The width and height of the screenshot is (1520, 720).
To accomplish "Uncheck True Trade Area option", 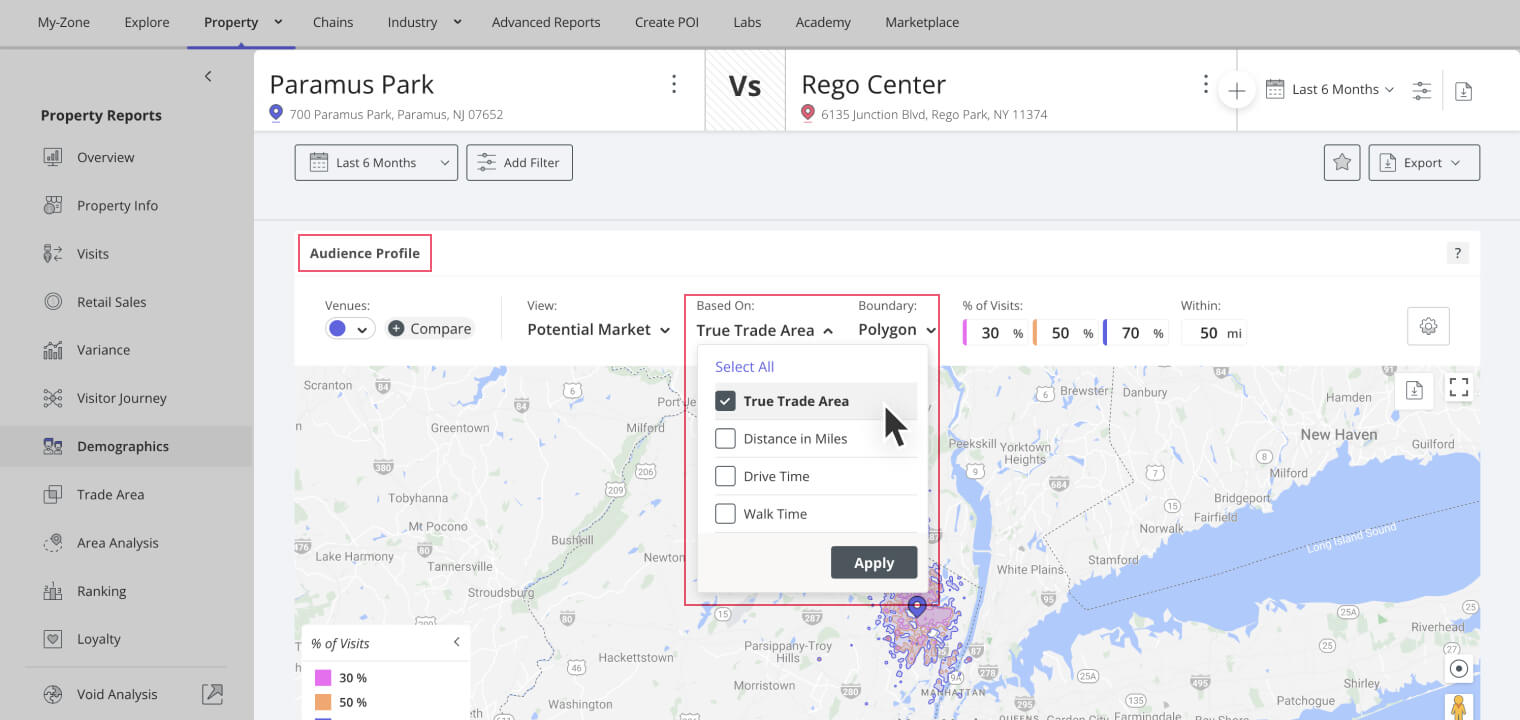I will pos(725,401).
